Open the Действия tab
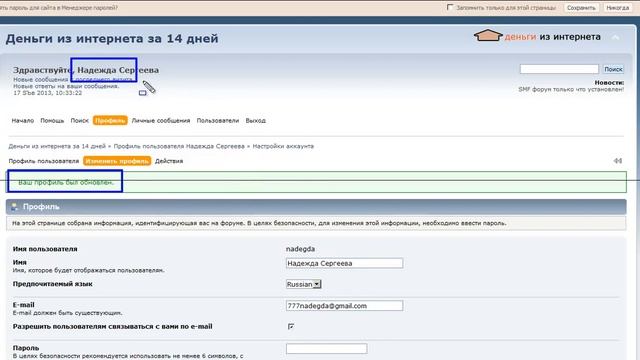 (x=169, y=161)
